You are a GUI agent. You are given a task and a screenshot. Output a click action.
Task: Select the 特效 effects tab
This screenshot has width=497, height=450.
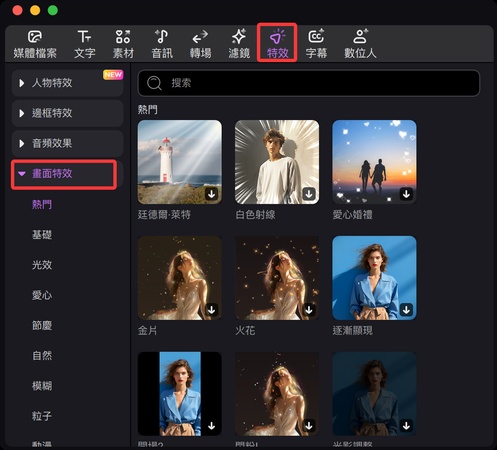tap(277, 44)
